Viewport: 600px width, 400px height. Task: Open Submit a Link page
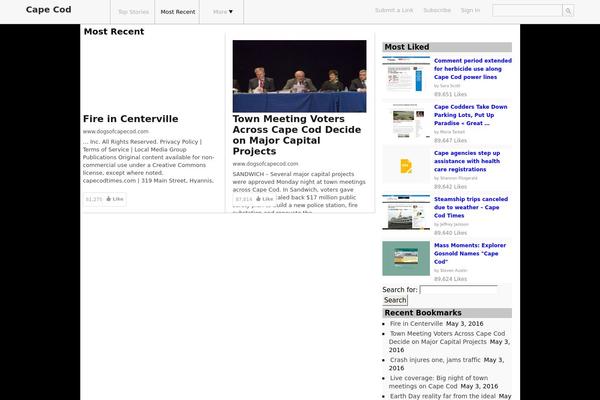[394, 10]
